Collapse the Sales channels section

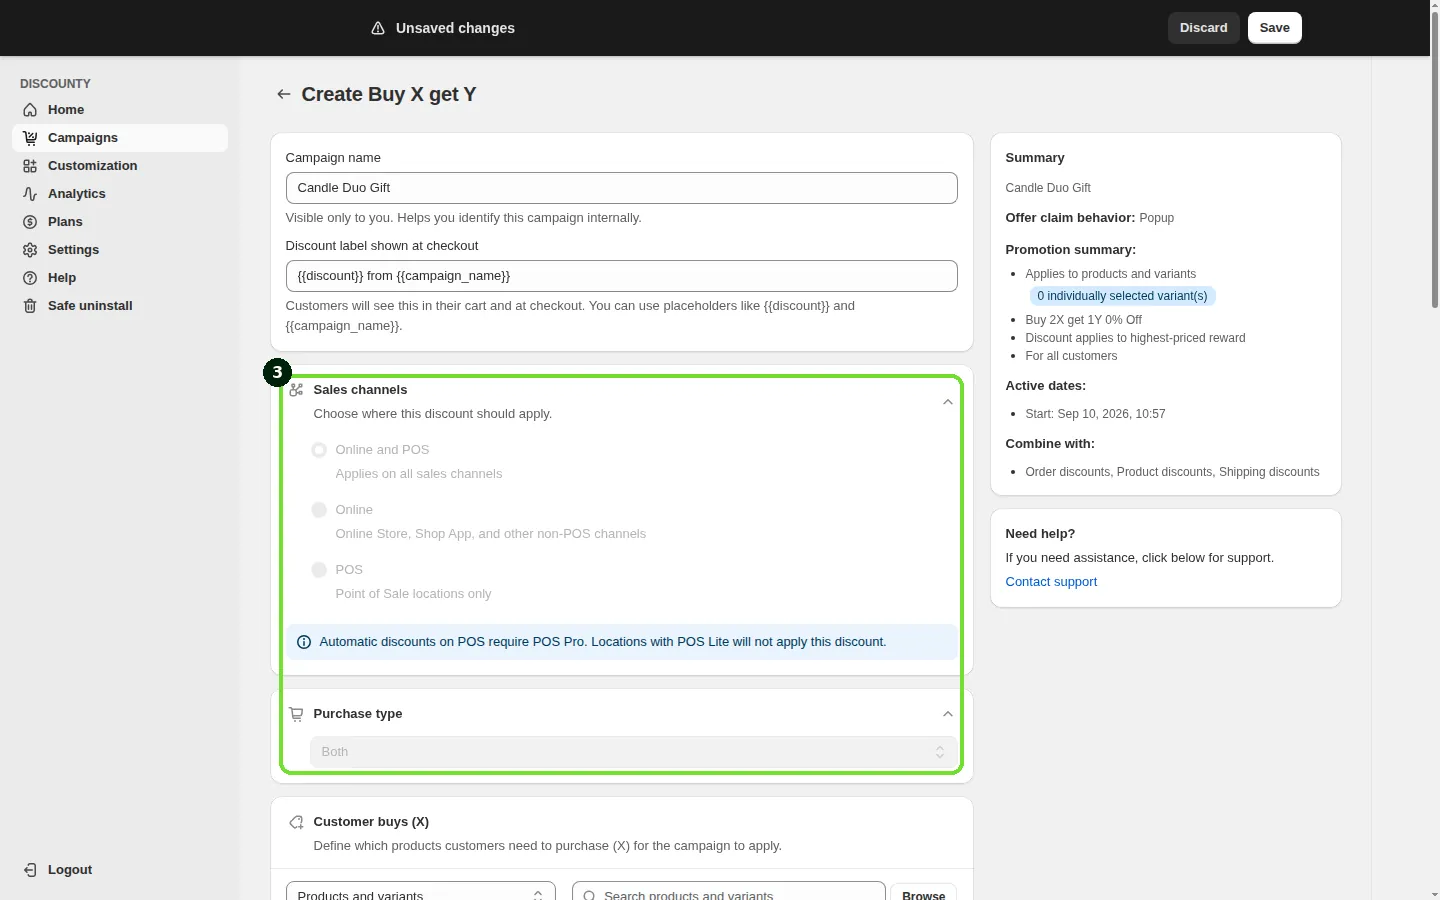948,402
